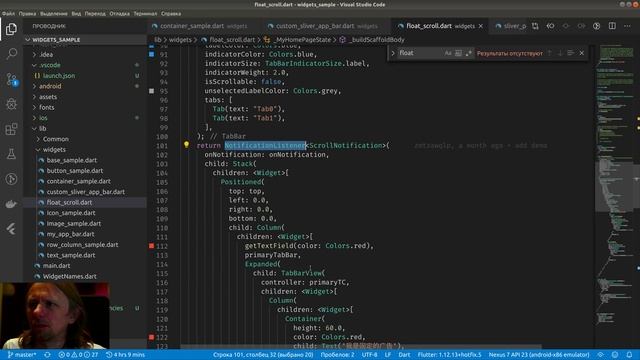Toggle Use Regular Expression in find widget

point(469,53)
